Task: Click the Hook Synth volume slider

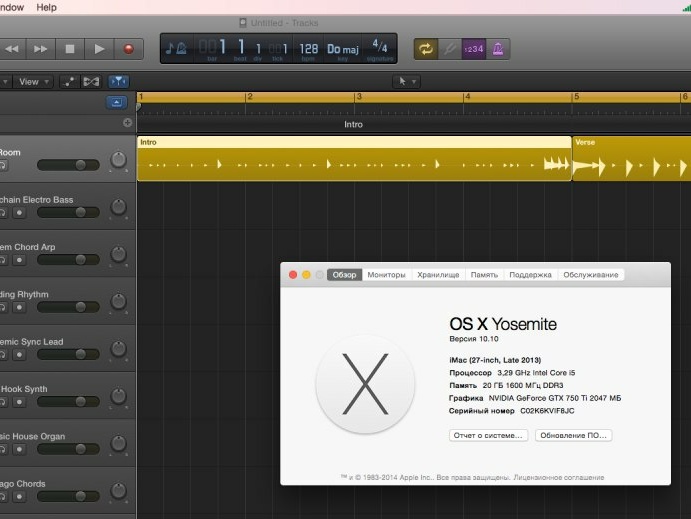Action: [68, 401]
